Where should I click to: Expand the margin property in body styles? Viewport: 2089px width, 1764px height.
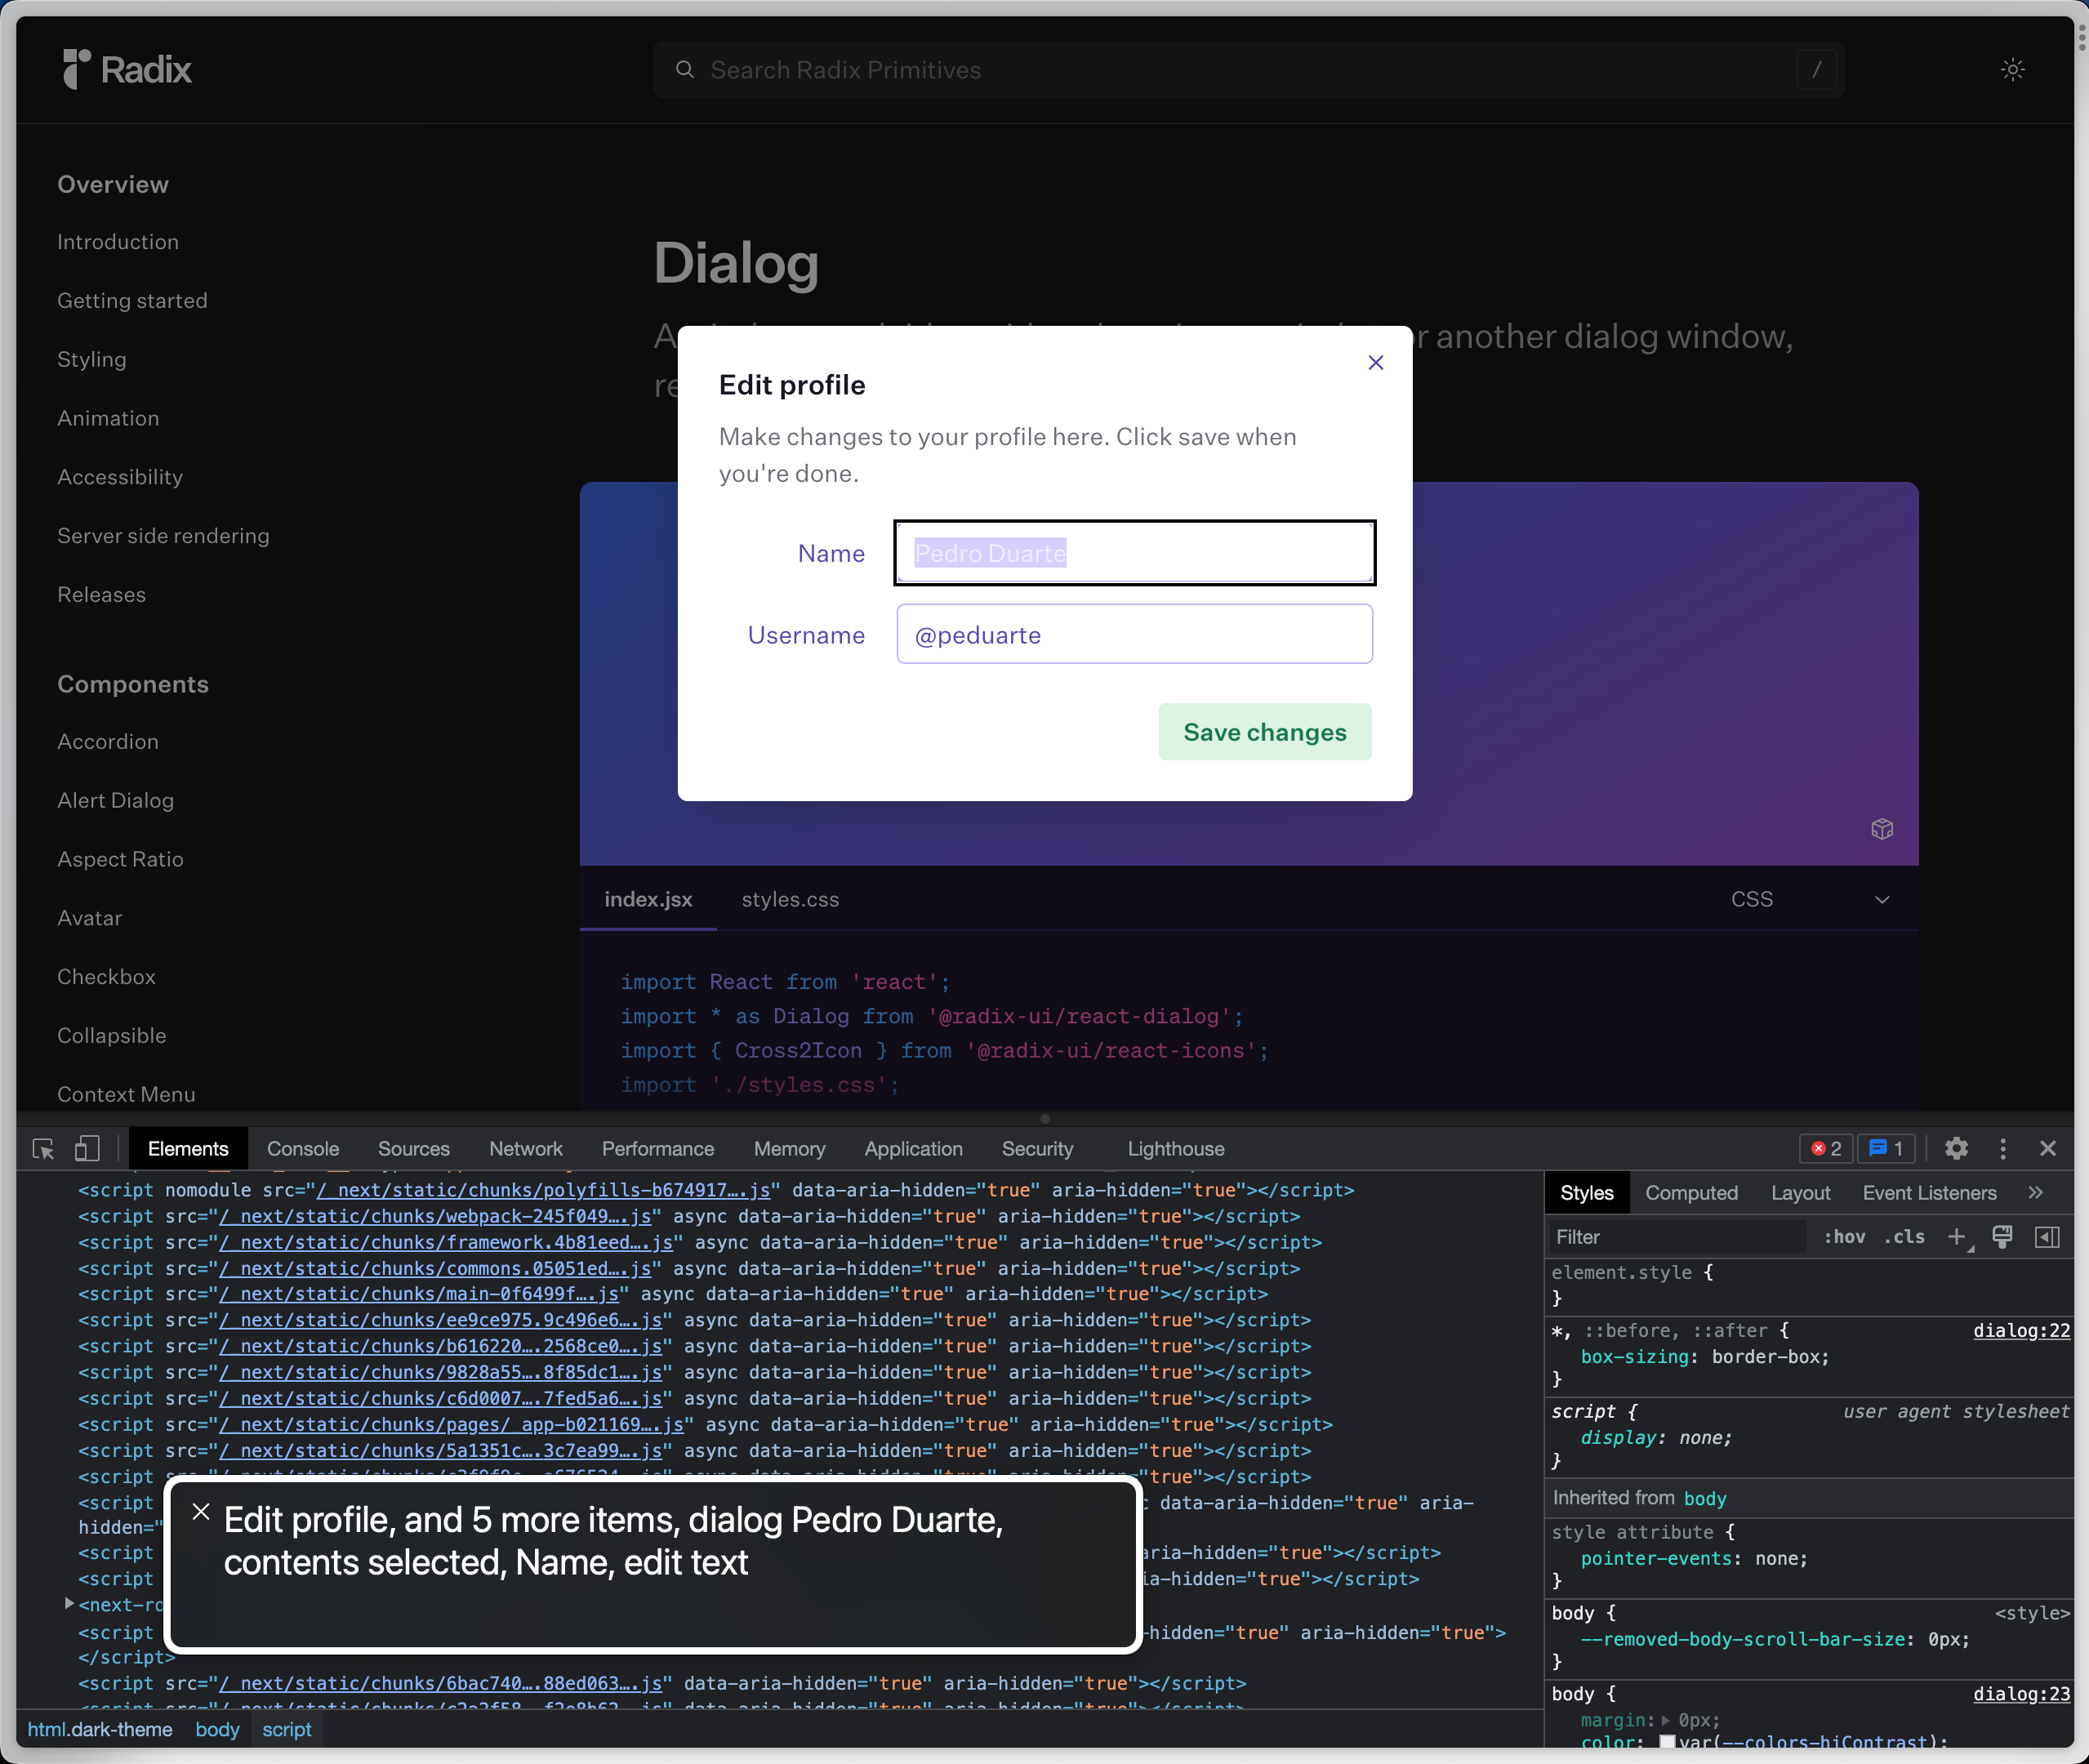1665,1720
